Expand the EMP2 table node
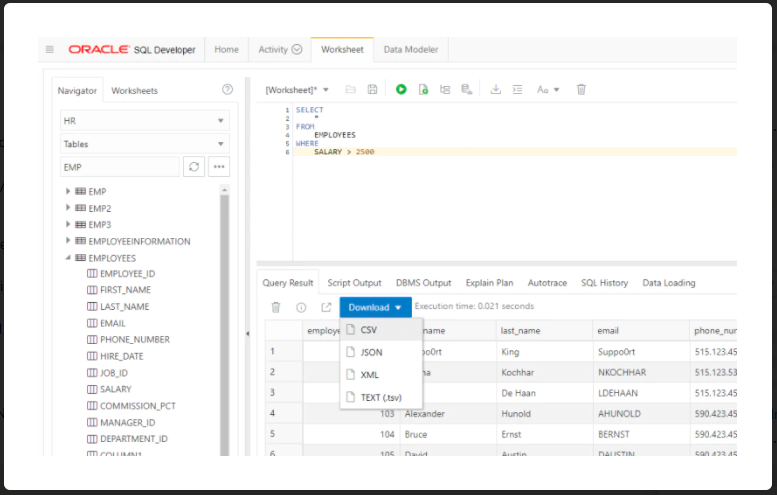The height and width of the screenshot is (495, 777). (68, 208)
